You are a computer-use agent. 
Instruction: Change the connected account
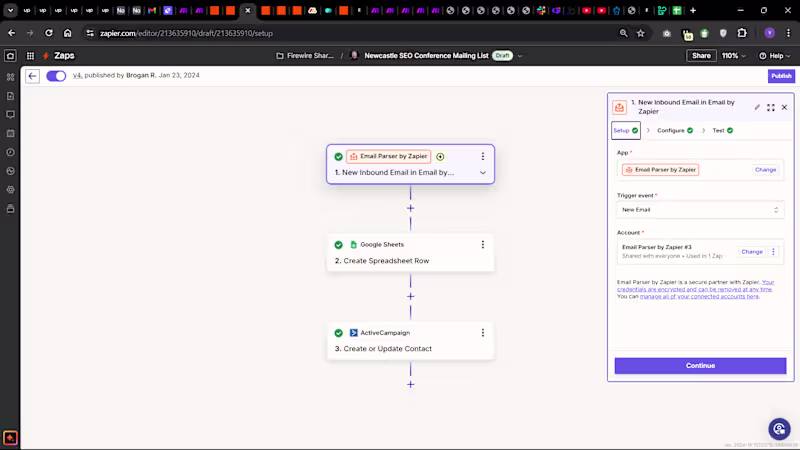[752, 252]
